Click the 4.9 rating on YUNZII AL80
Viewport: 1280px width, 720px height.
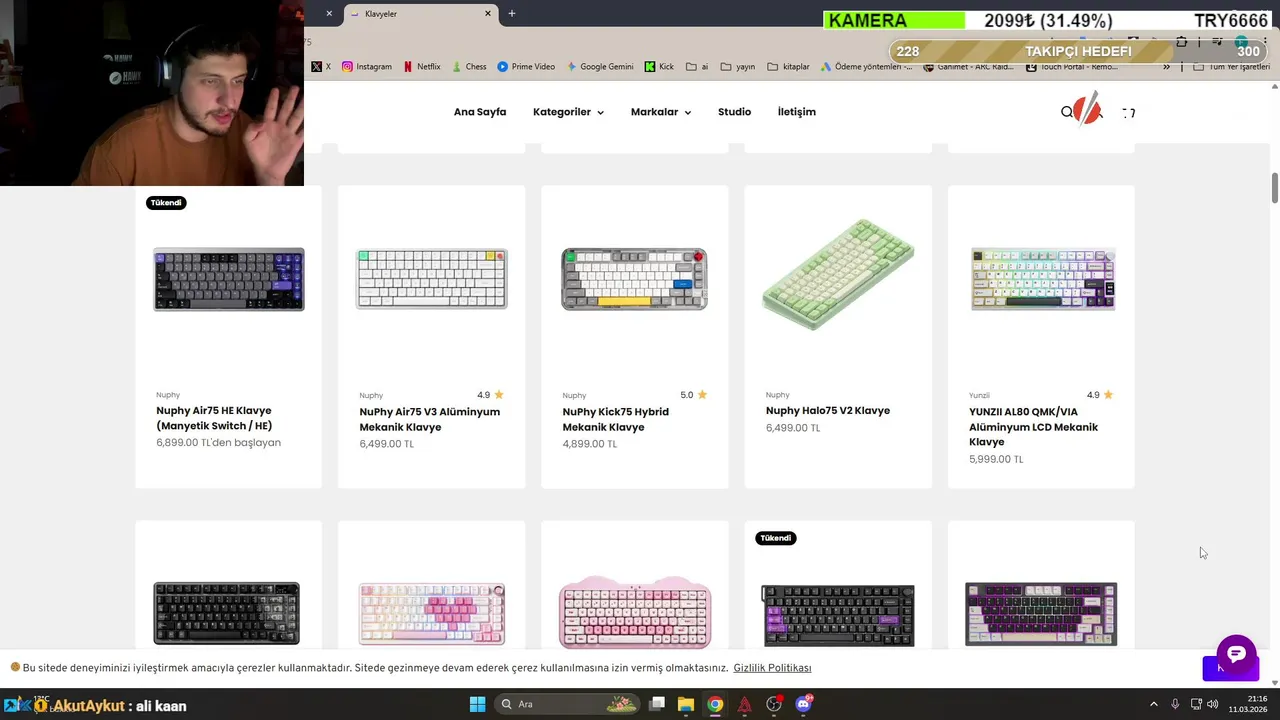pos(1100,395)
